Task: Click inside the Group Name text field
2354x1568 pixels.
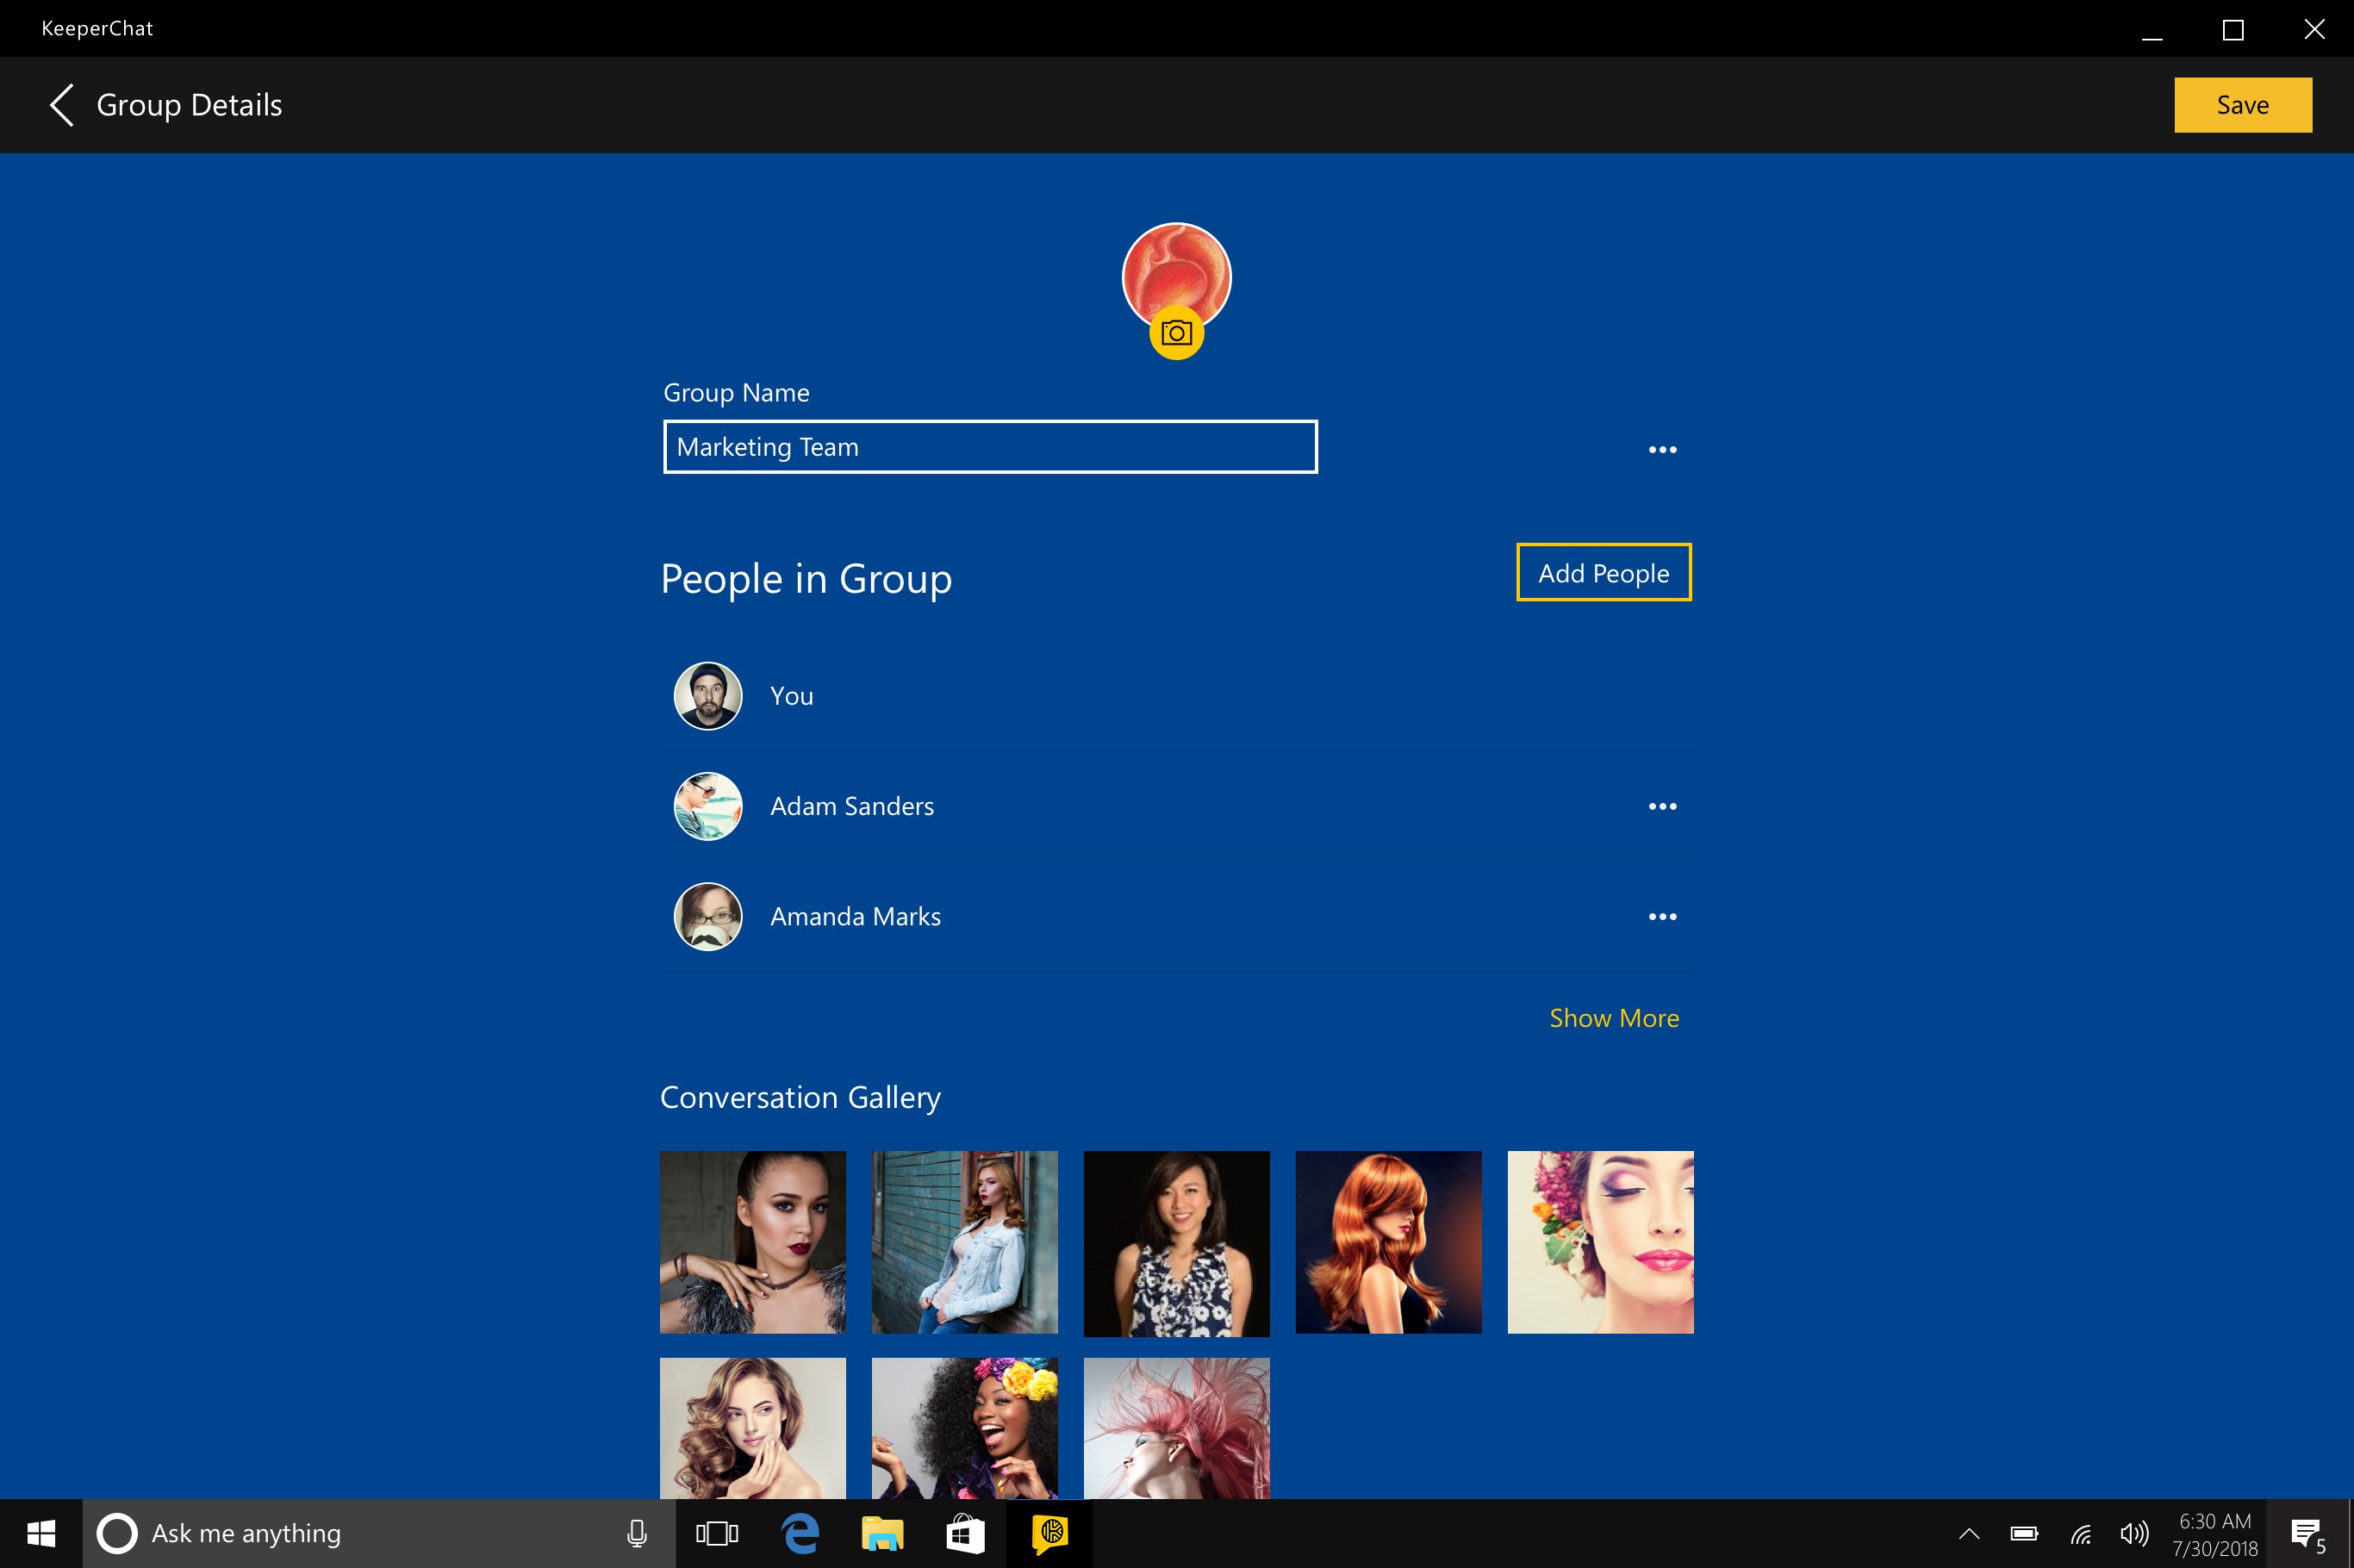Action: tap(990, 447)
